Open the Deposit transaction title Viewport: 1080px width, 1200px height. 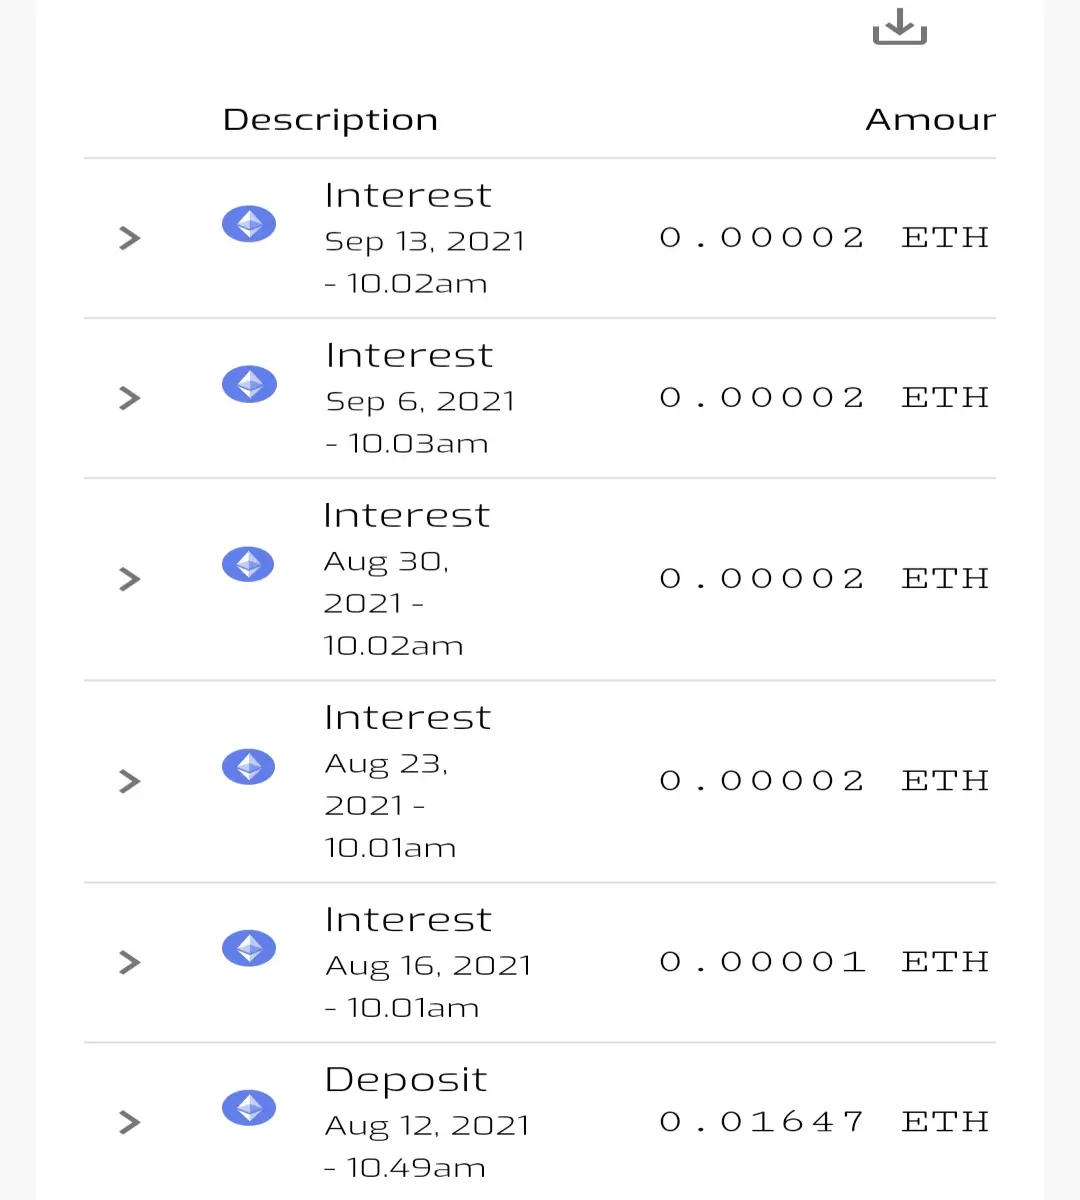(x=406, y=1080)
